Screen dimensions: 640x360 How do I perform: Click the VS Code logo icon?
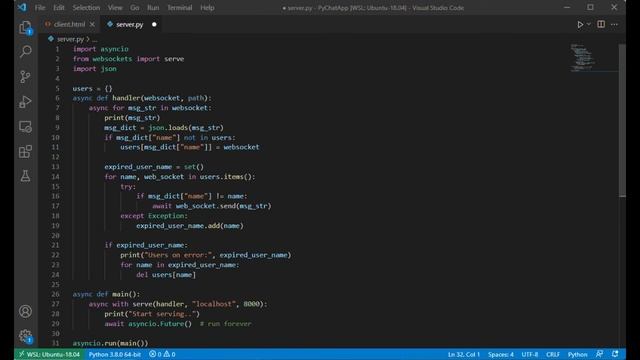(x=22, y=7)
